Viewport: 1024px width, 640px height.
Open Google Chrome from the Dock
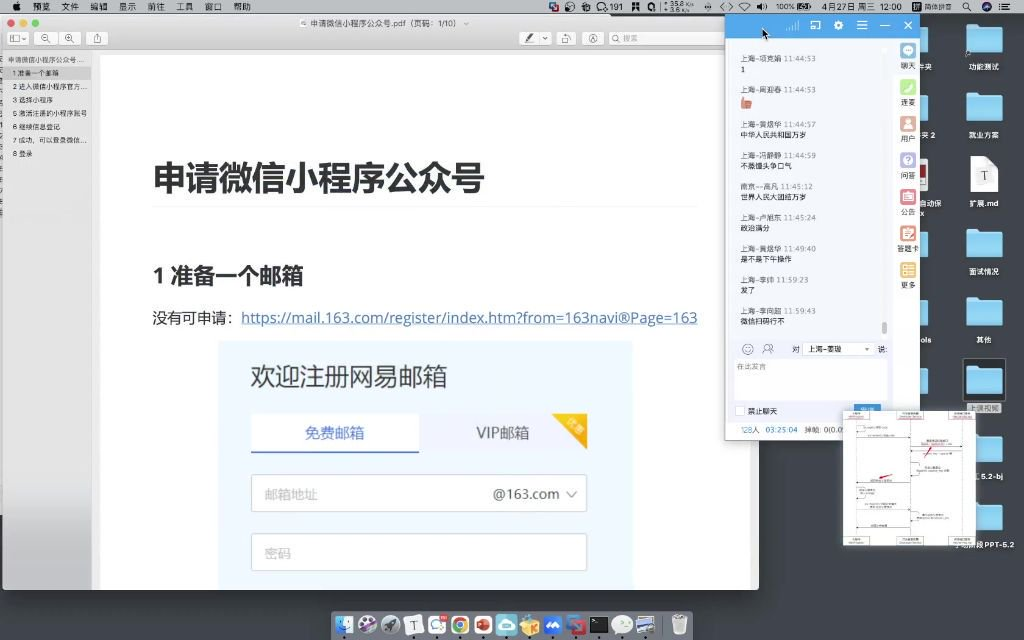point(460,625)
